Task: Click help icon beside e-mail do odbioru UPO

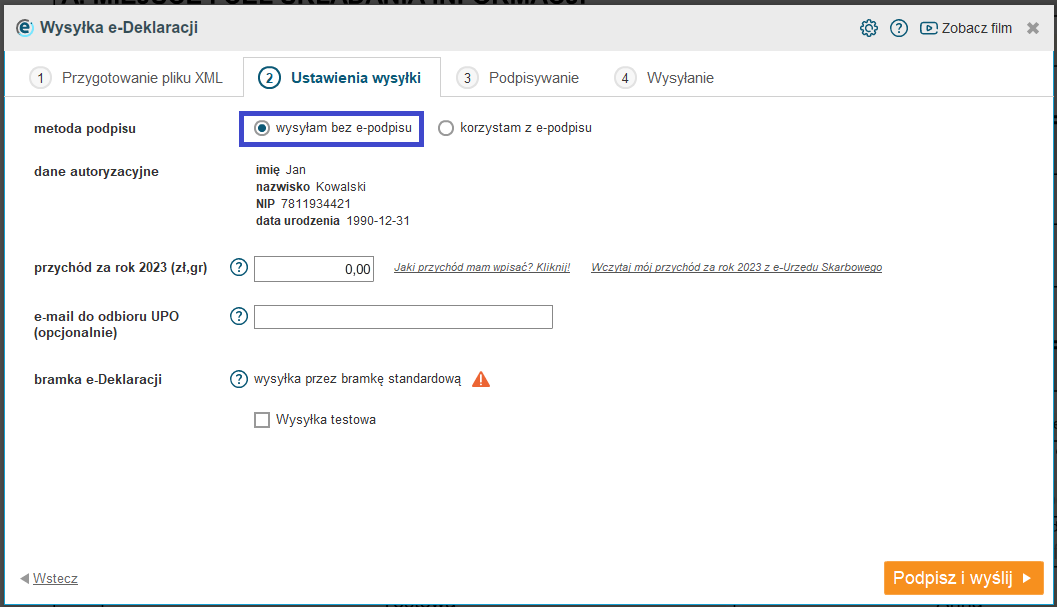Action: coord(239,316)
